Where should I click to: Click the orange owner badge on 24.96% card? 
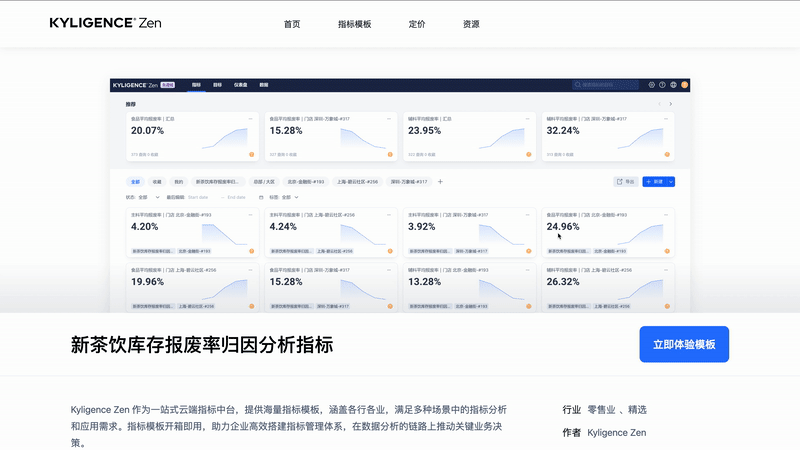(667, 251)
